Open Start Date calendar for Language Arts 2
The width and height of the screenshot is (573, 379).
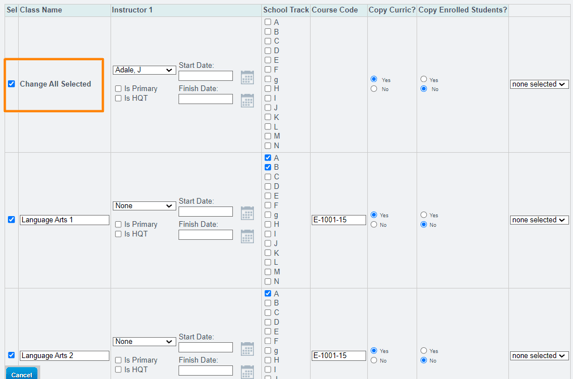(x=247, y=349)
